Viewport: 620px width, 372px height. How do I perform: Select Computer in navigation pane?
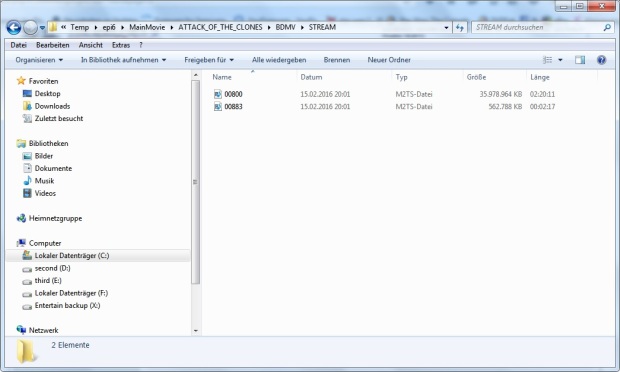(x=45, y=243)
